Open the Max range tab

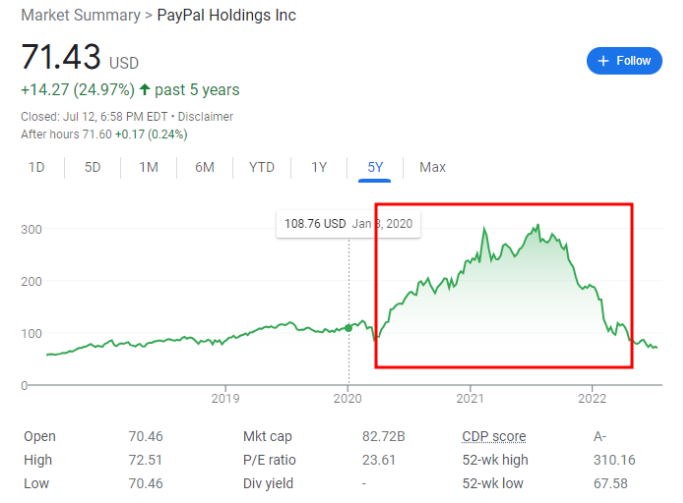[x=433, y=167]
